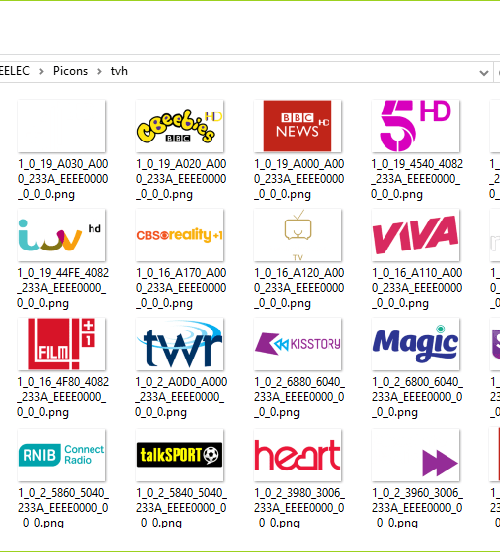The height and width of the screenshot is (552, 500).
Task: Click file name 1_0_2_6880_6040_233A_EEEE0000_0_0_0.png
Action: click(299, 397)
